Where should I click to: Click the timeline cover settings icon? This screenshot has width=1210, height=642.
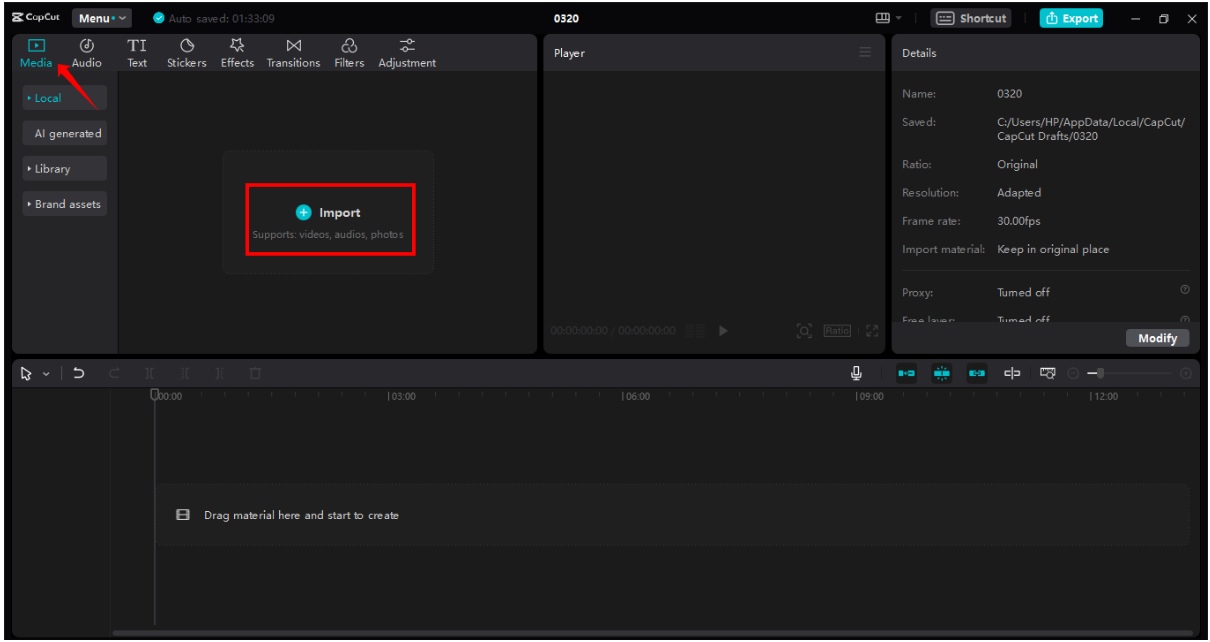click(1048, 373)
